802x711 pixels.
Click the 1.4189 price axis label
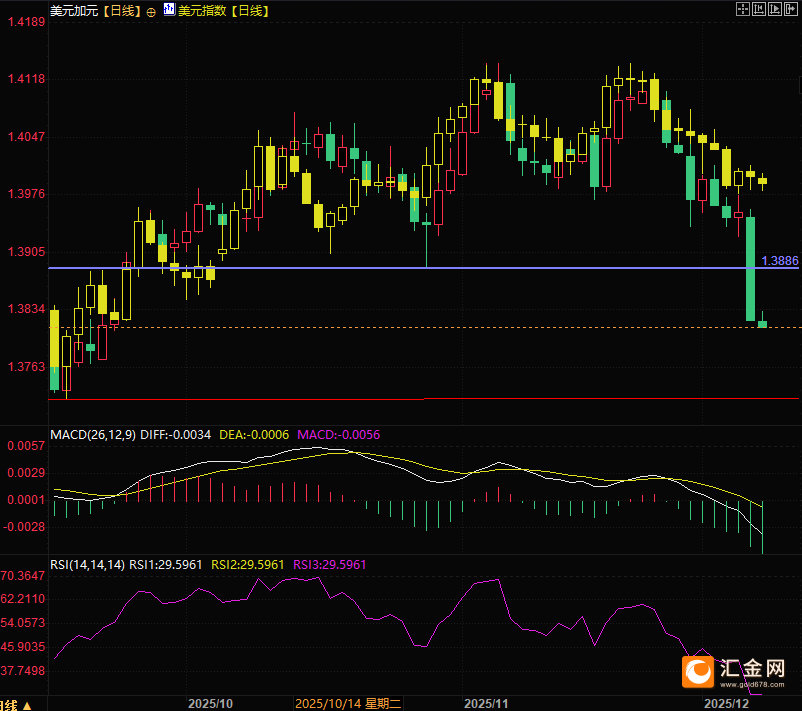click(x=26, y=22)
